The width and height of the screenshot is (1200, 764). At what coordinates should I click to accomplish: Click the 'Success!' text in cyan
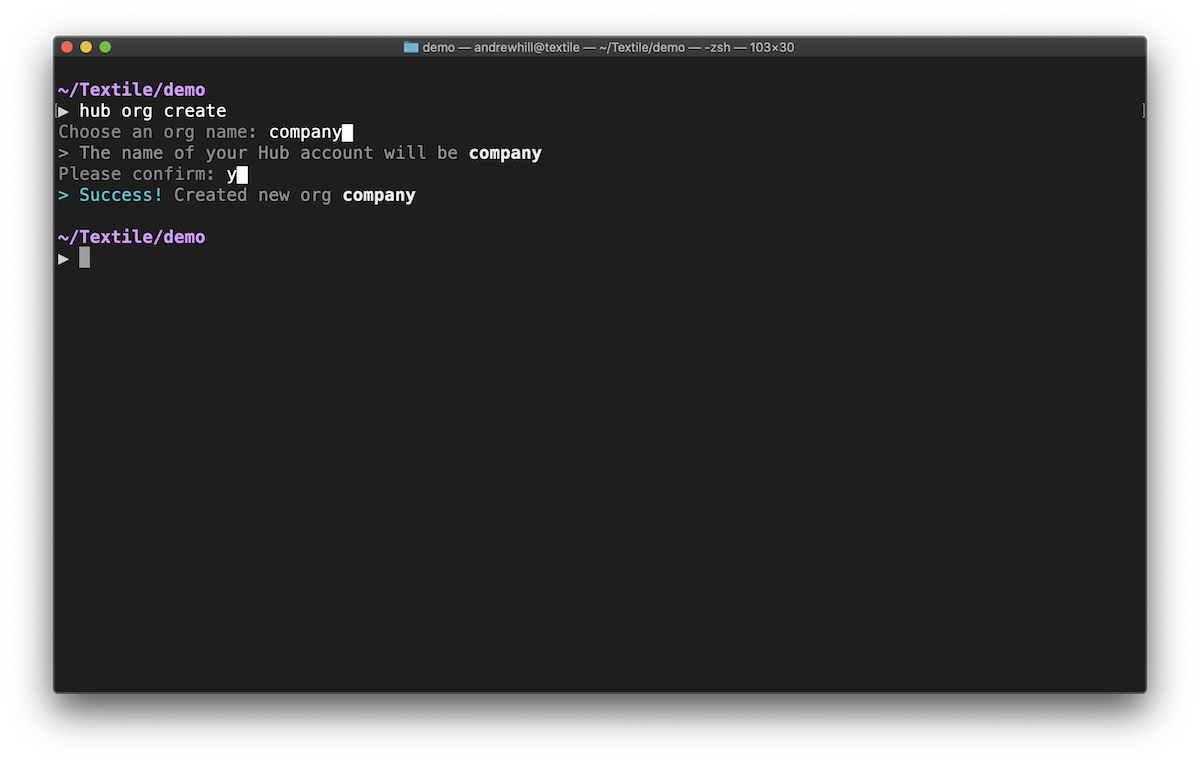point(121,195)
